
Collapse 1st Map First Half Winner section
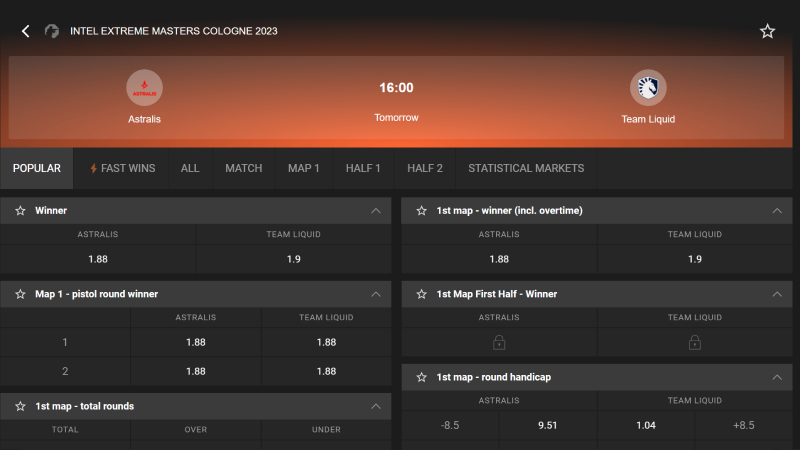[x=777, y=294]
